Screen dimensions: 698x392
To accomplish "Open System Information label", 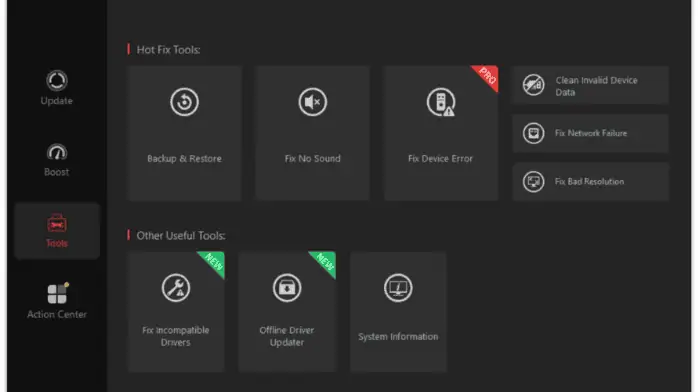I will point(398,337).
